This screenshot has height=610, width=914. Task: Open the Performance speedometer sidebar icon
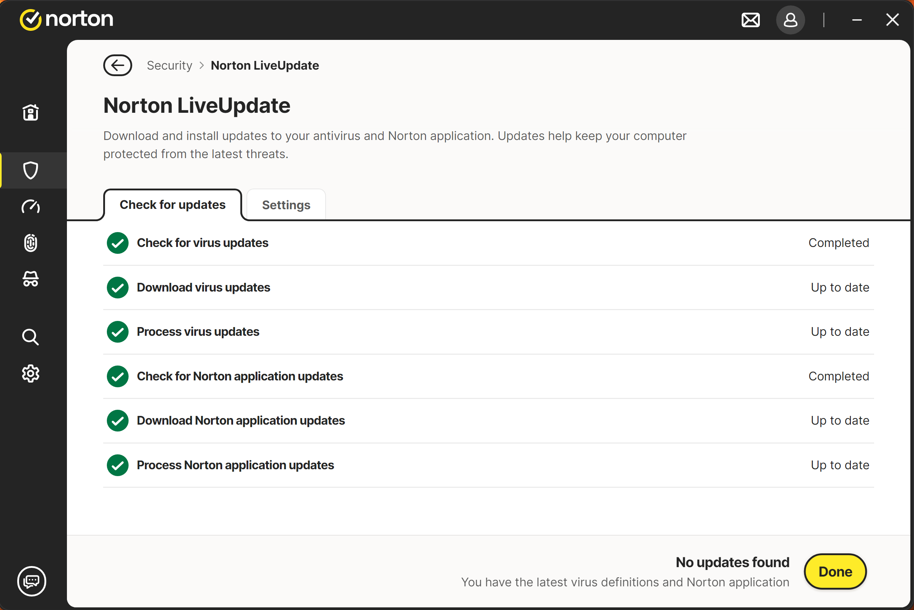tap(31, 207)
